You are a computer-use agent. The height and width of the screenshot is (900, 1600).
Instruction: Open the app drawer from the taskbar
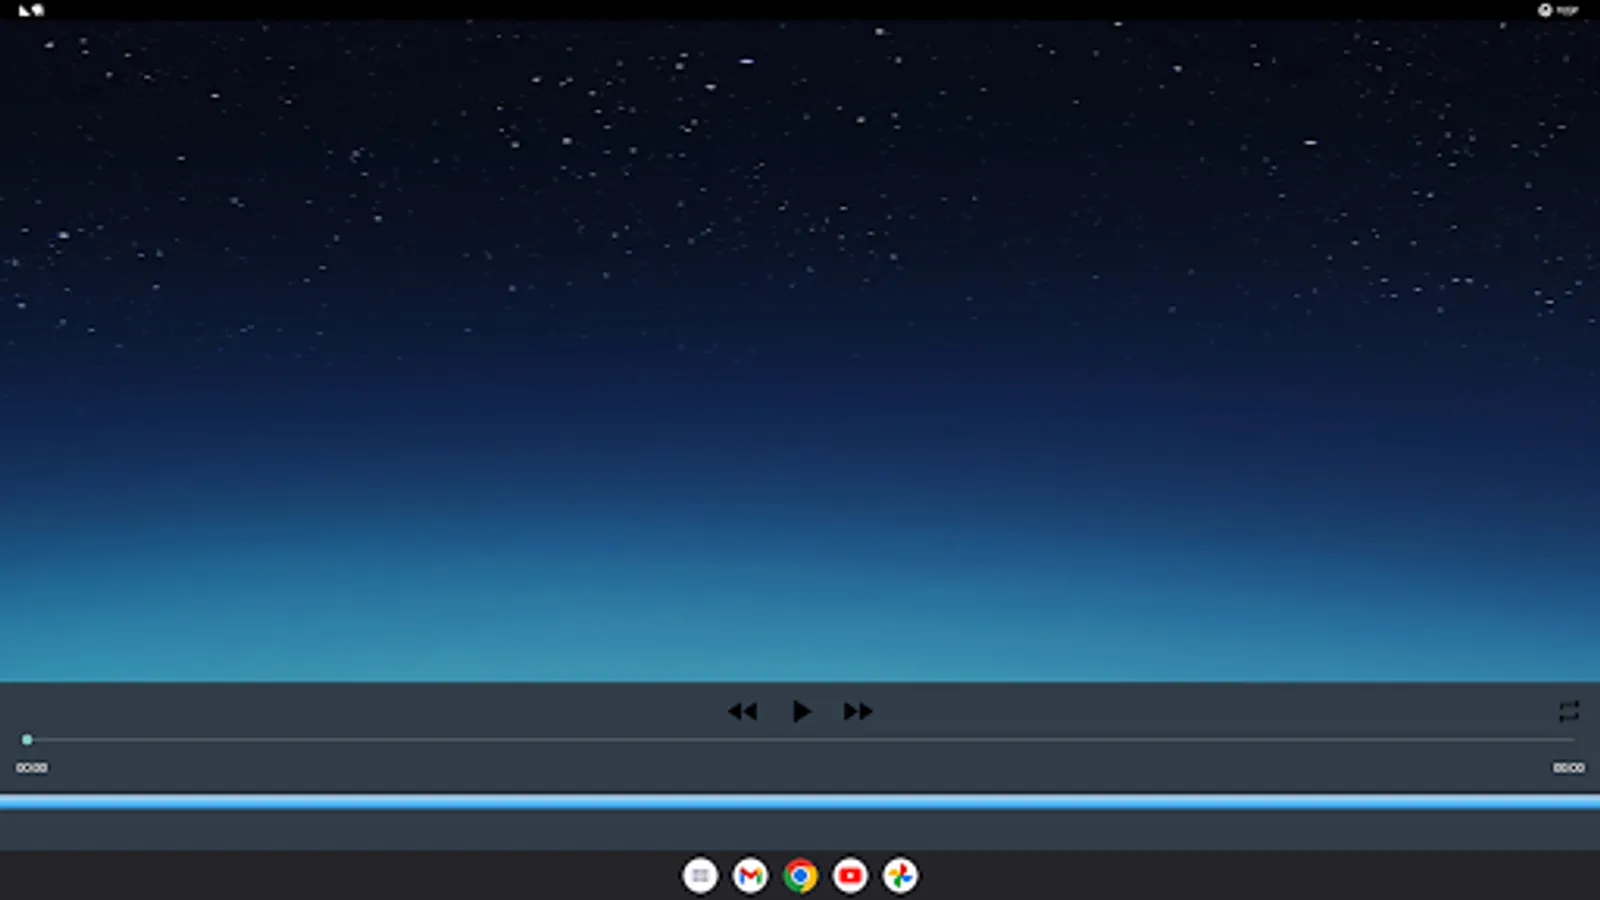(x=700, y=876)
